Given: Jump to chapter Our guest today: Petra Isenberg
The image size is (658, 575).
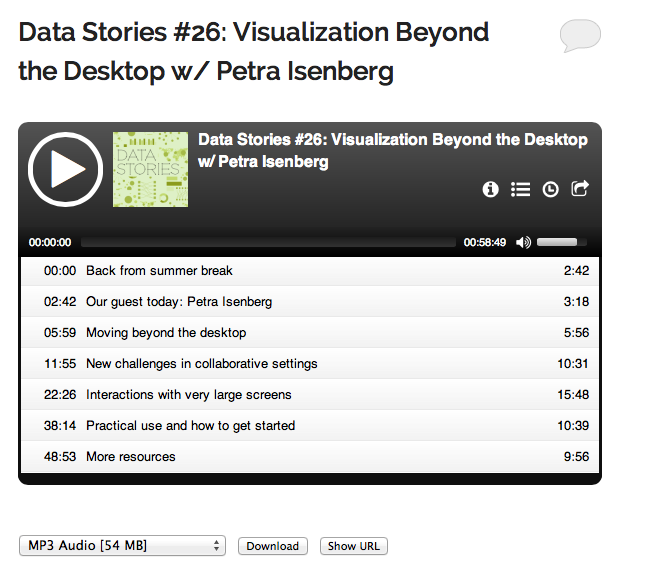Looking at the screenshot, I should 310,301.
